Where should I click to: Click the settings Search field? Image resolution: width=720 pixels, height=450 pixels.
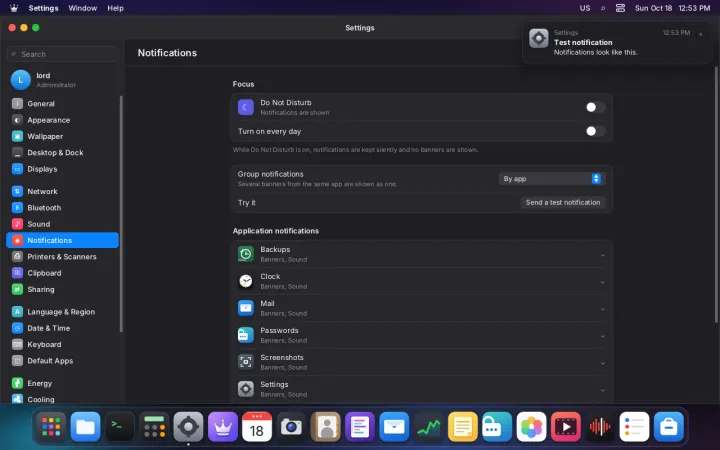coord(62,54)
